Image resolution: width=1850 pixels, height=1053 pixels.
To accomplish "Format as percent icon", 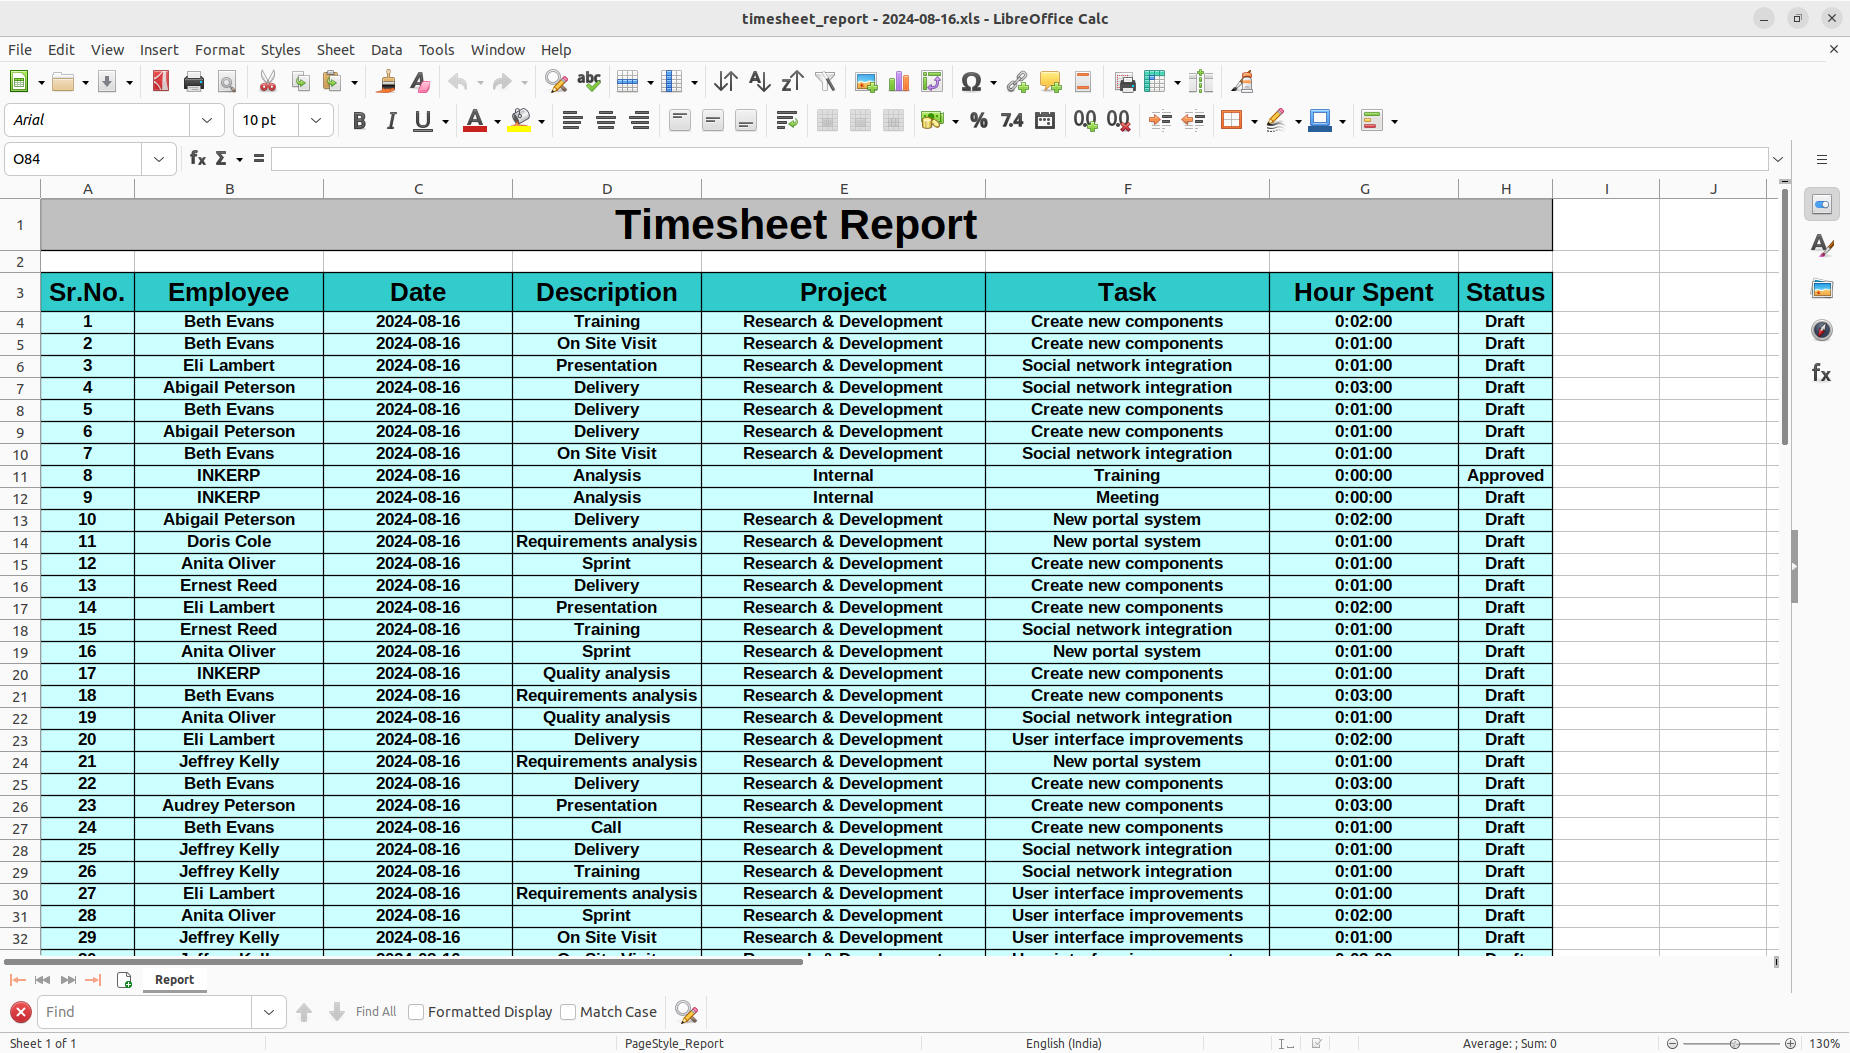I will pyautogui.click(x=979, y=120).
